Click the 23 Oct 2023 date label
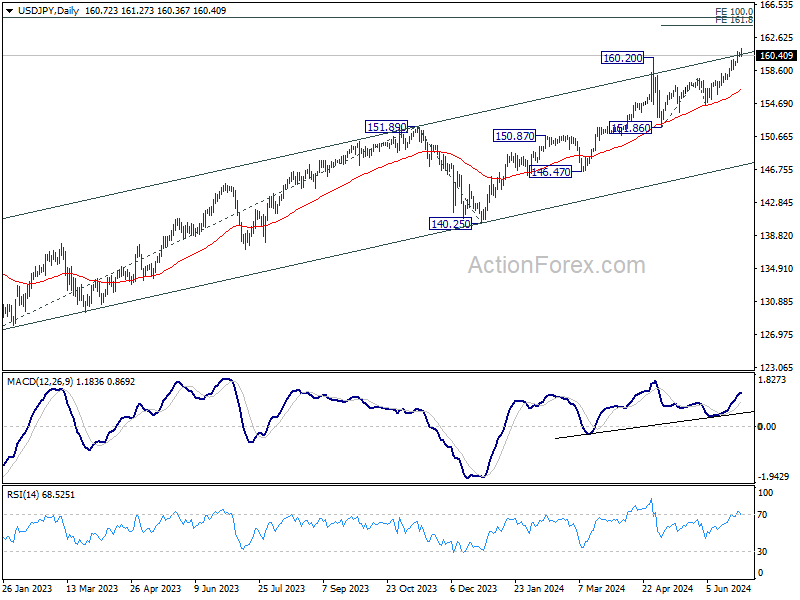Image resolution: width=800 pixels, height=600 pixels. click(x=411, y=588)
